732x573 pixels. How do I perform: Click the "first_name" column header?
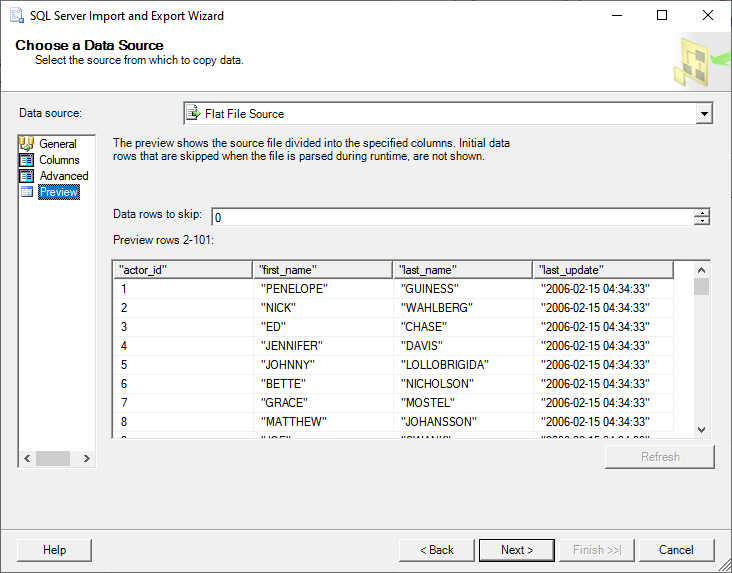coord(322,270)
